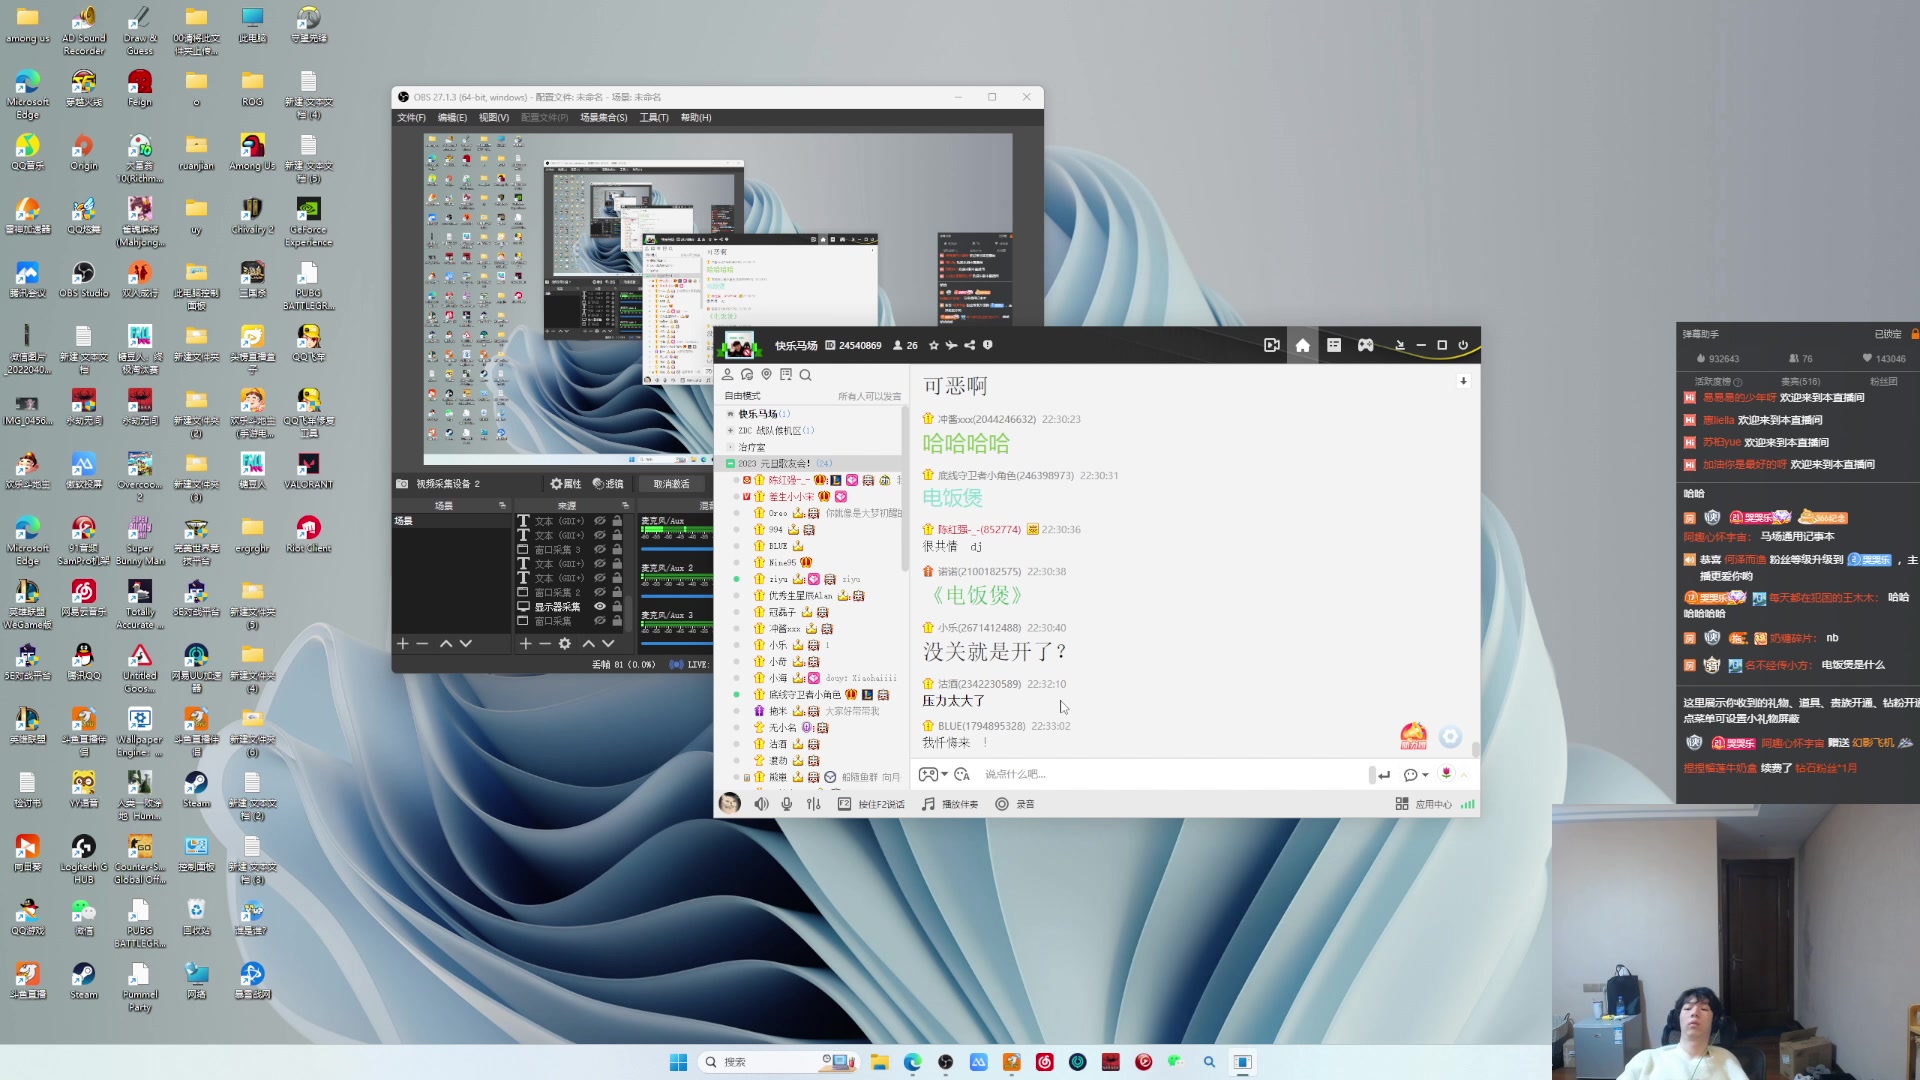
Task: Open the OBS 工具(T) menu
Action: (654, 118)
